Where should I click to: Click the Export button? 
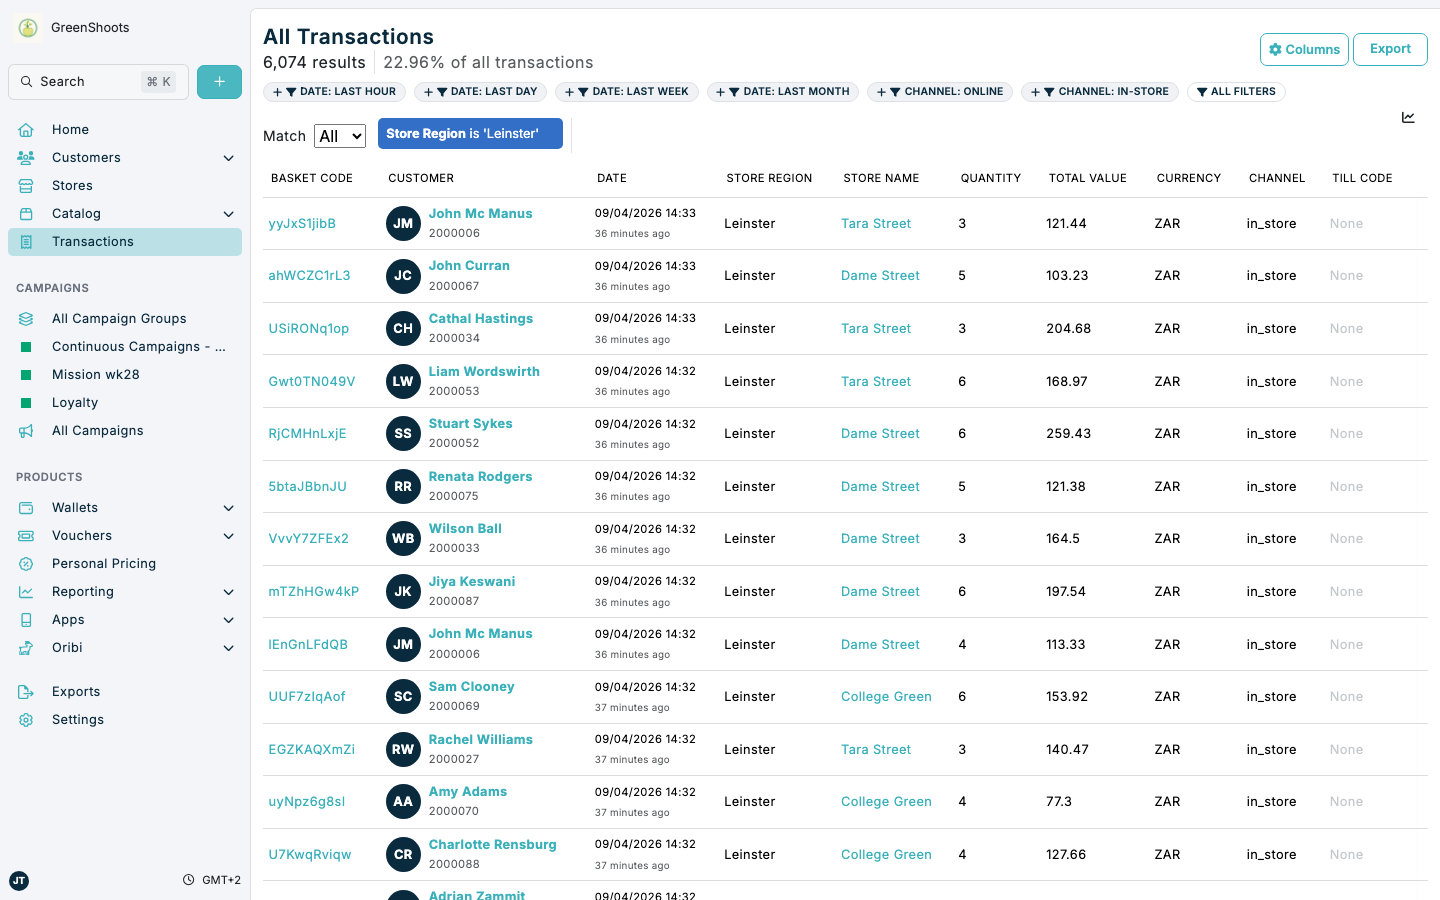1390,49
